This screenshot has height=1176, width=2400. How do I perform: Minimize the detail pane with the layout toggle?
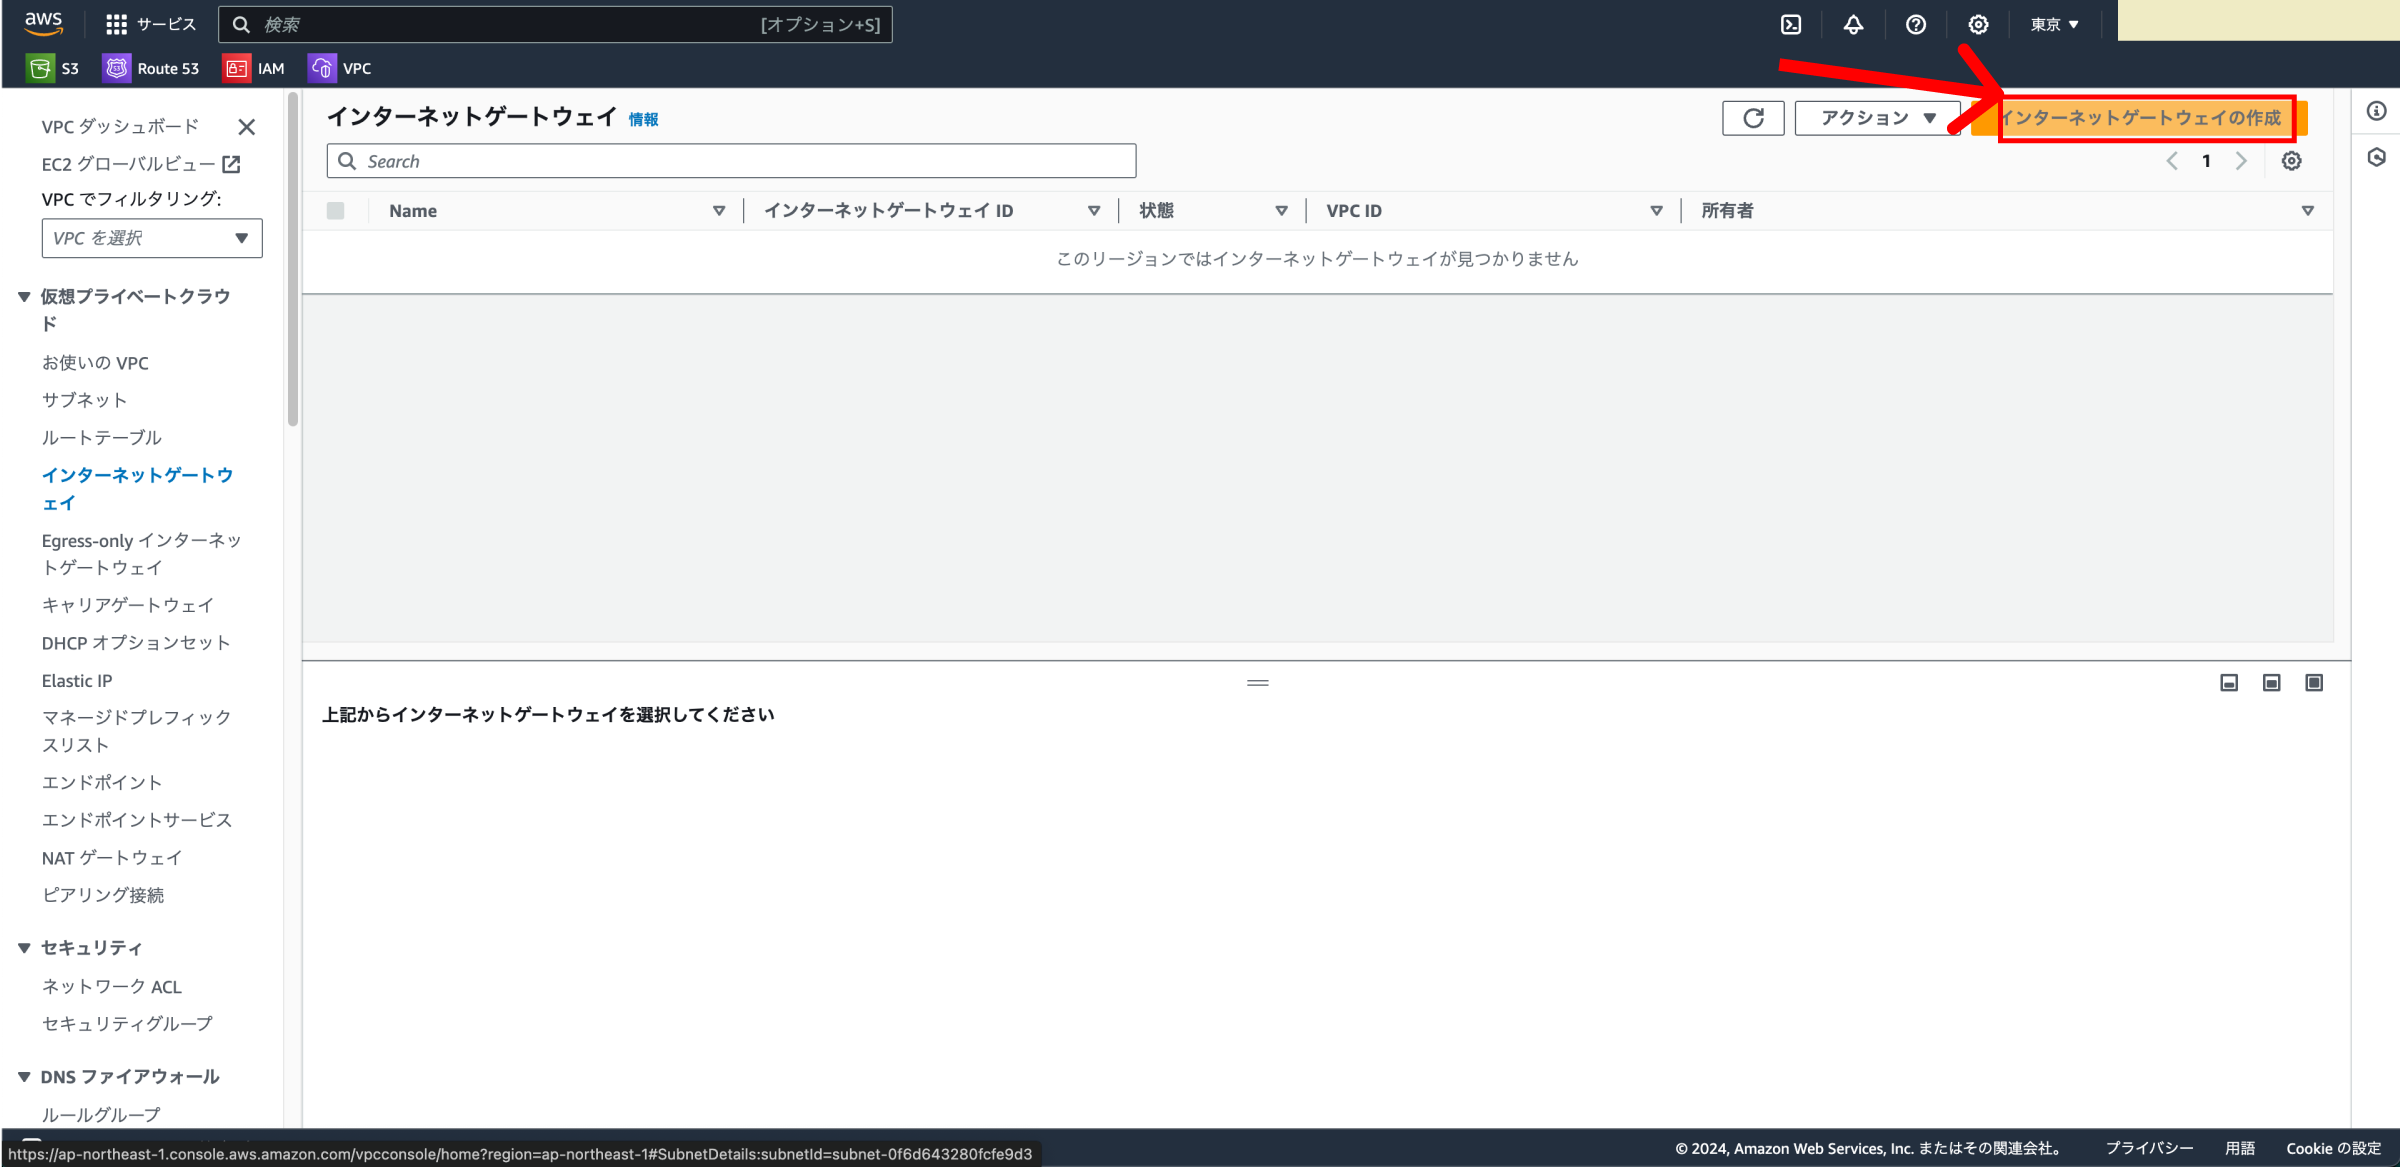pos(2228,682)
